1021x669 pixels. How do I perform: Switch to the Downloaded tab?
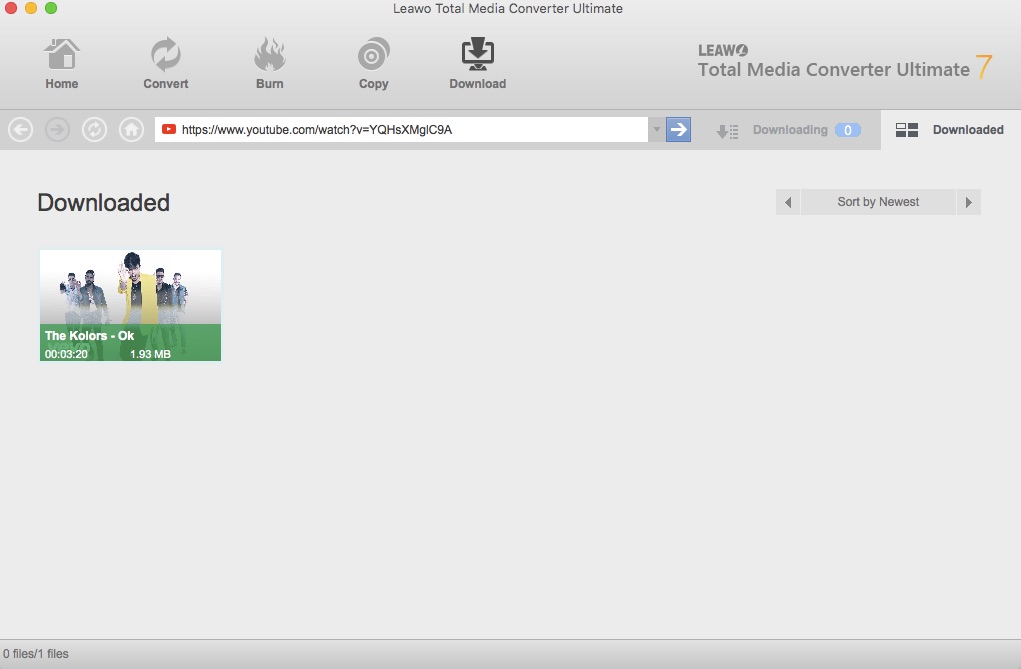coord(950,130)
